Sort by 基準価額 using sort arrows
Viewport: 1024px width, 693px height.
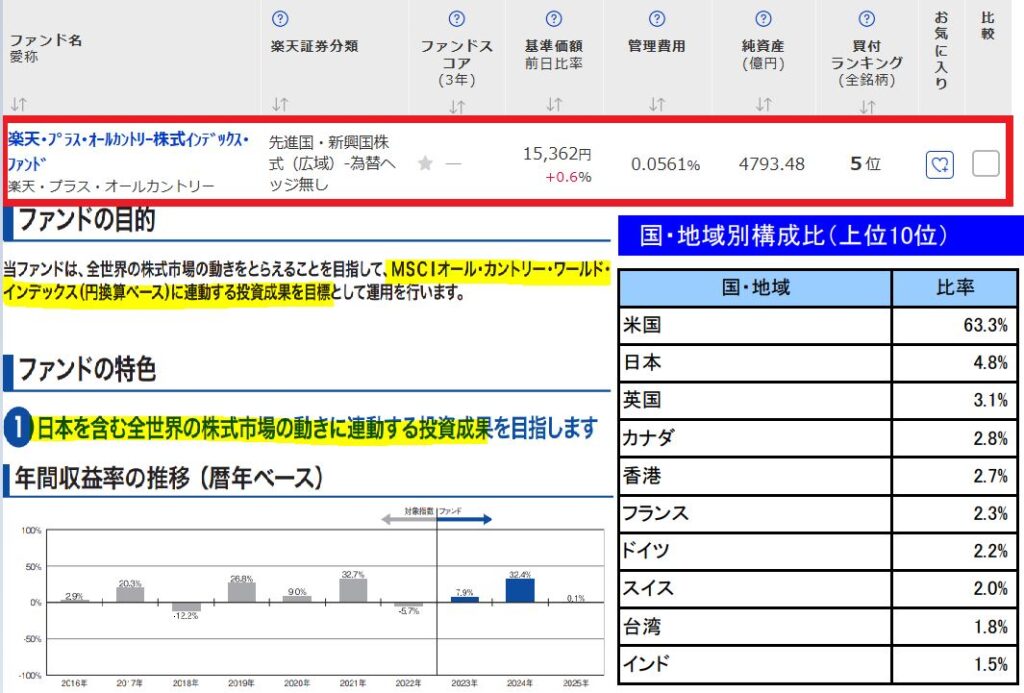tap(554, 104)
